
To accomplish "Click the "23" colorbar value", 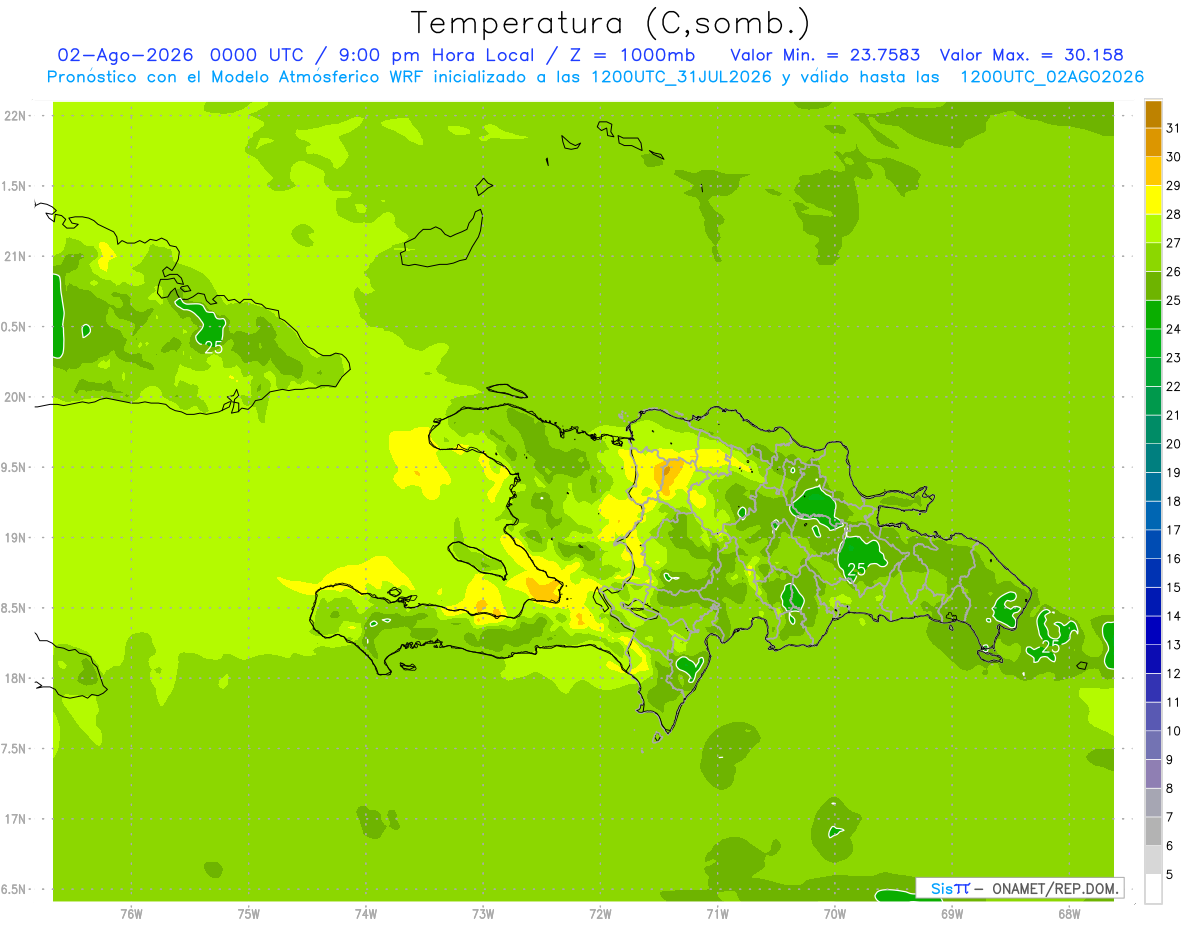I will pyautogui.click(x=1174, y=357).
